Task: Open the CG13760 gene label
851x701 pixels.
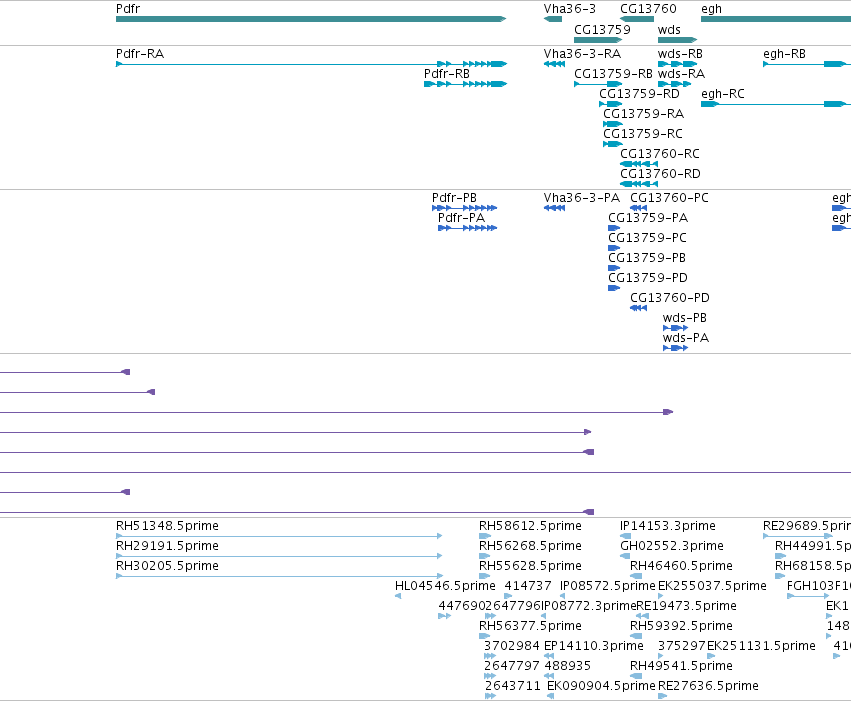Action: (648, 9)
